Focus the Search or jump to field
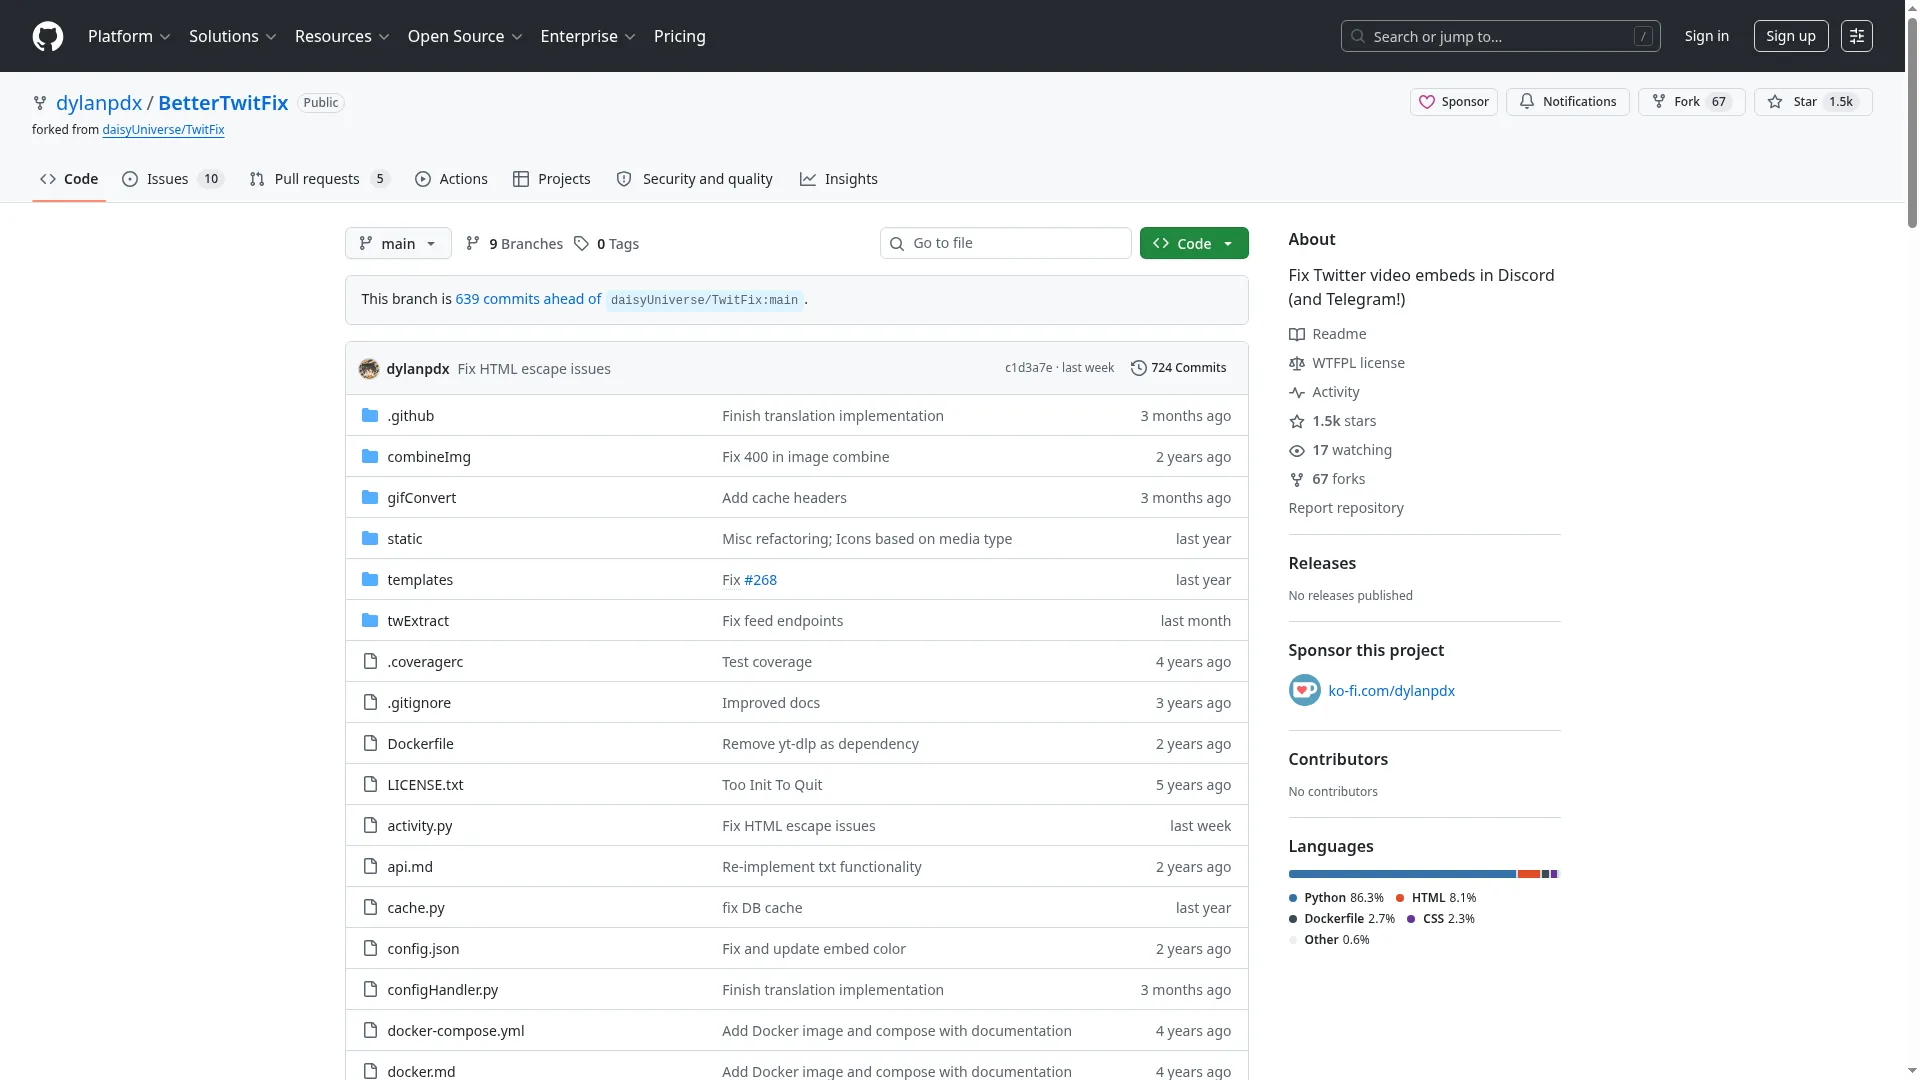 pos(1500,36)
